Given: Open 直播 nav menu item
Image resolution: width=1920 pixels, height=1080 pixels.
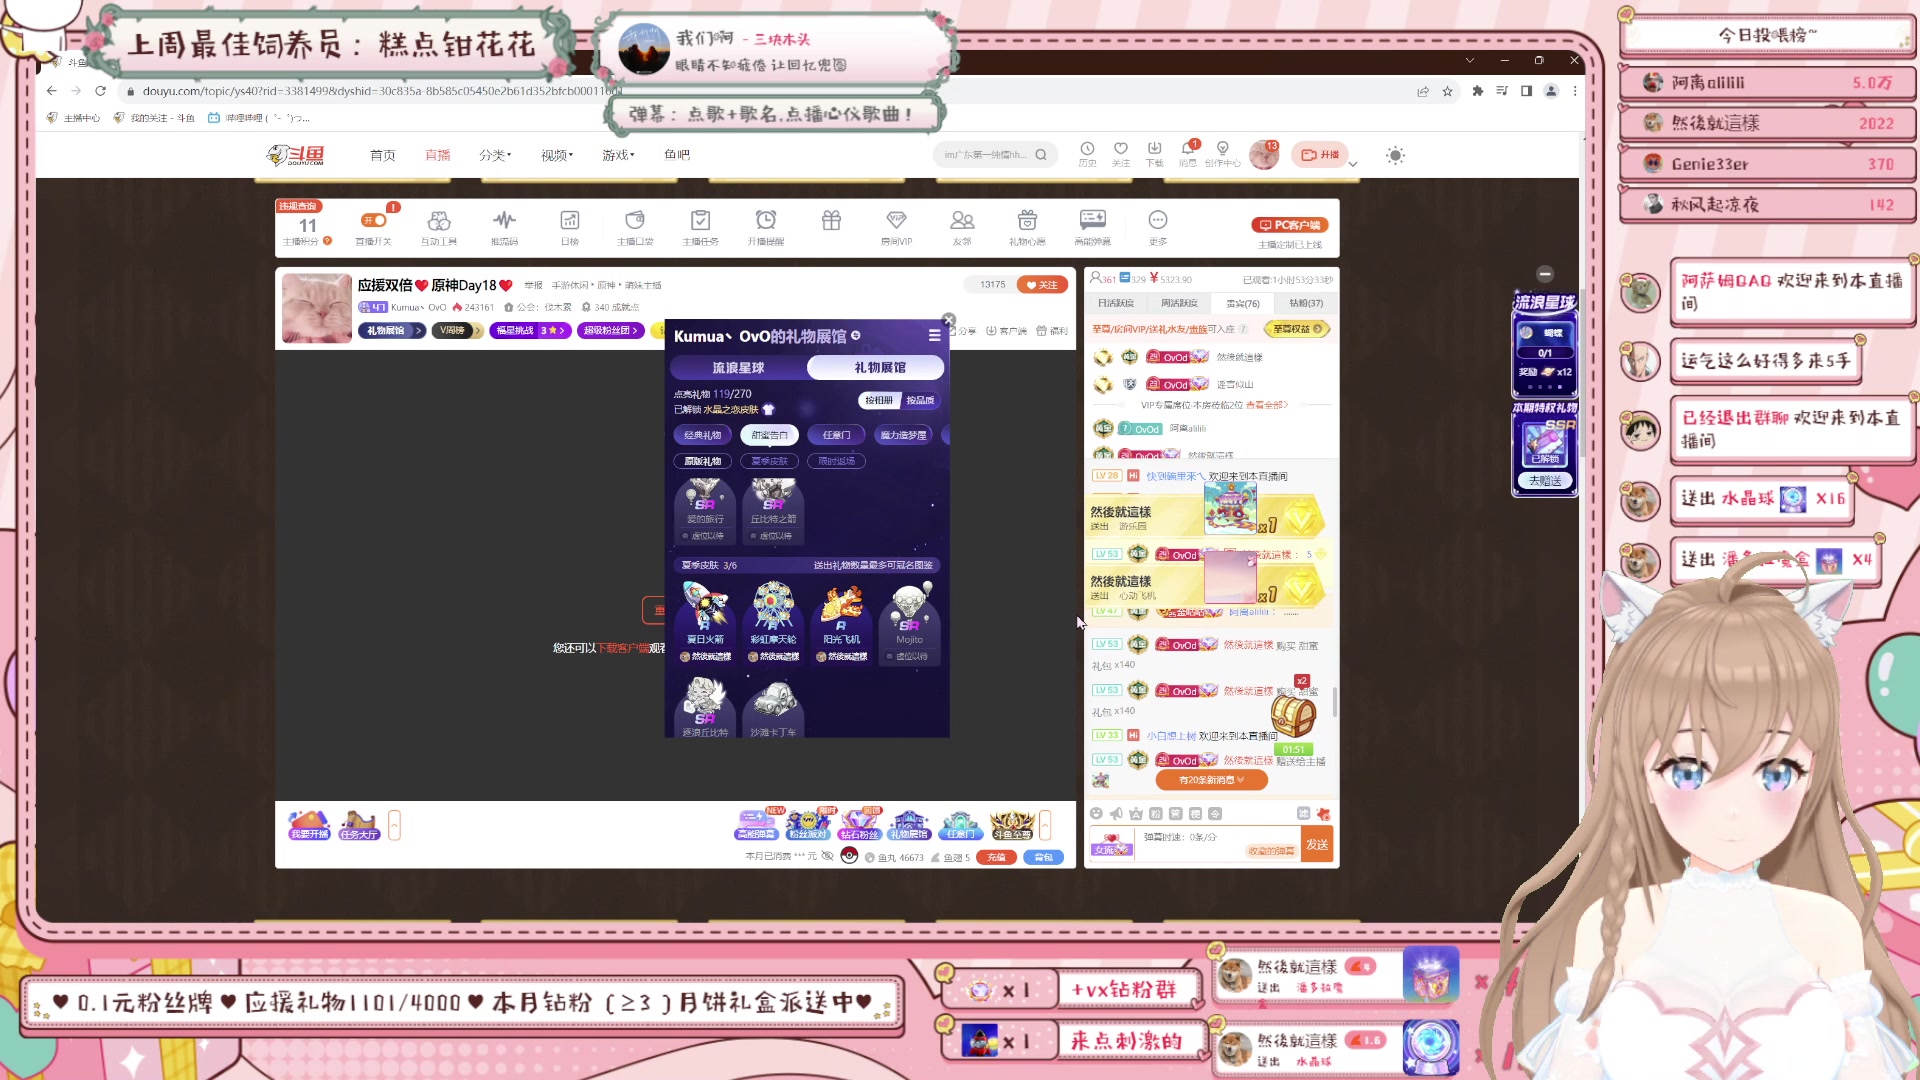Looking at the screenshot, I should click(x=437, y=155).
